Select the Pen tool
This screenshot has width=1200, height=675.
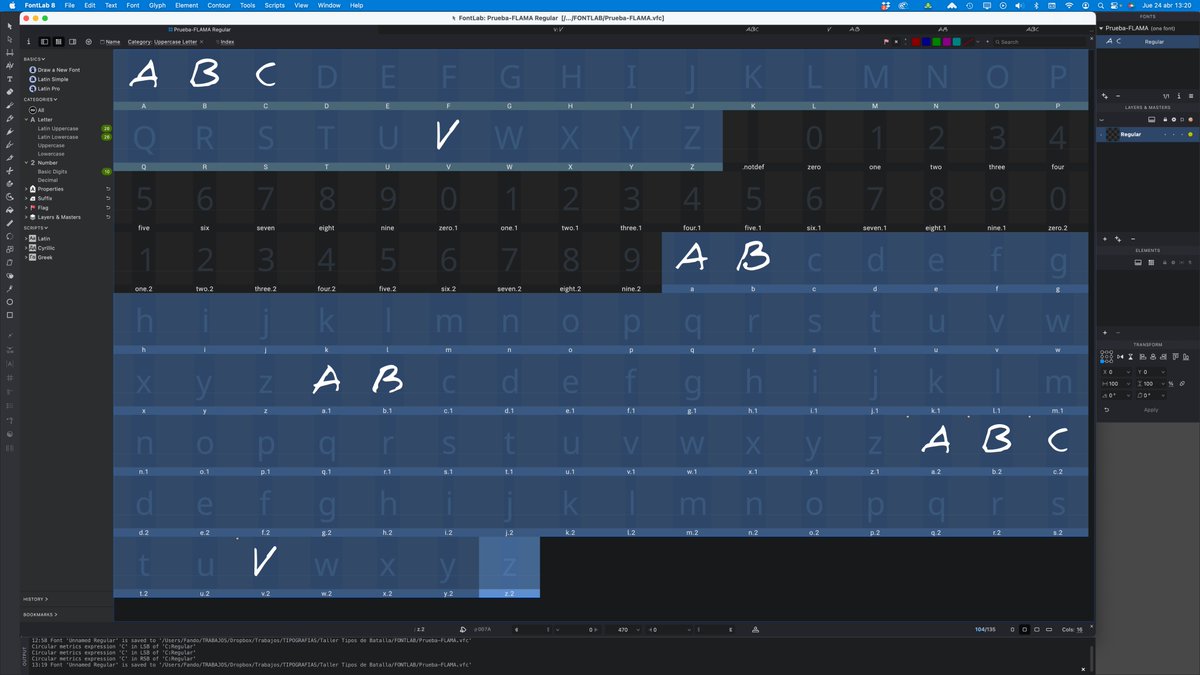click(9, 145)
